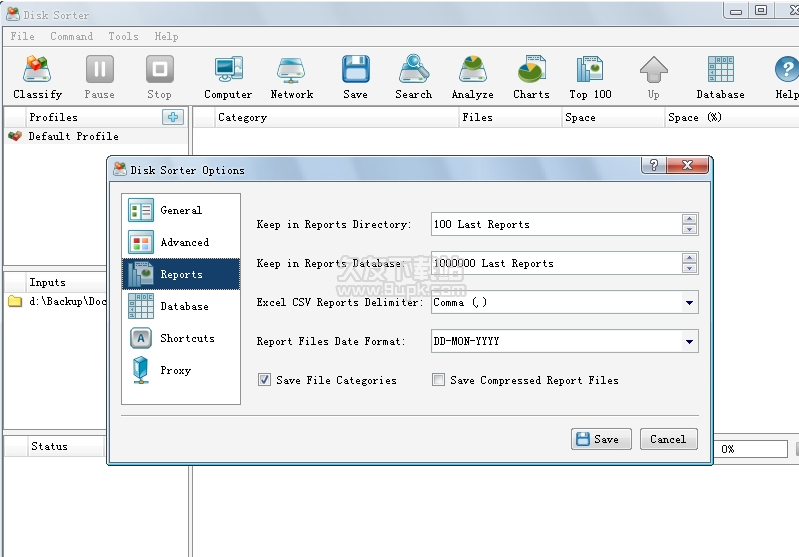Open the File menu

[x=22, y=37]
